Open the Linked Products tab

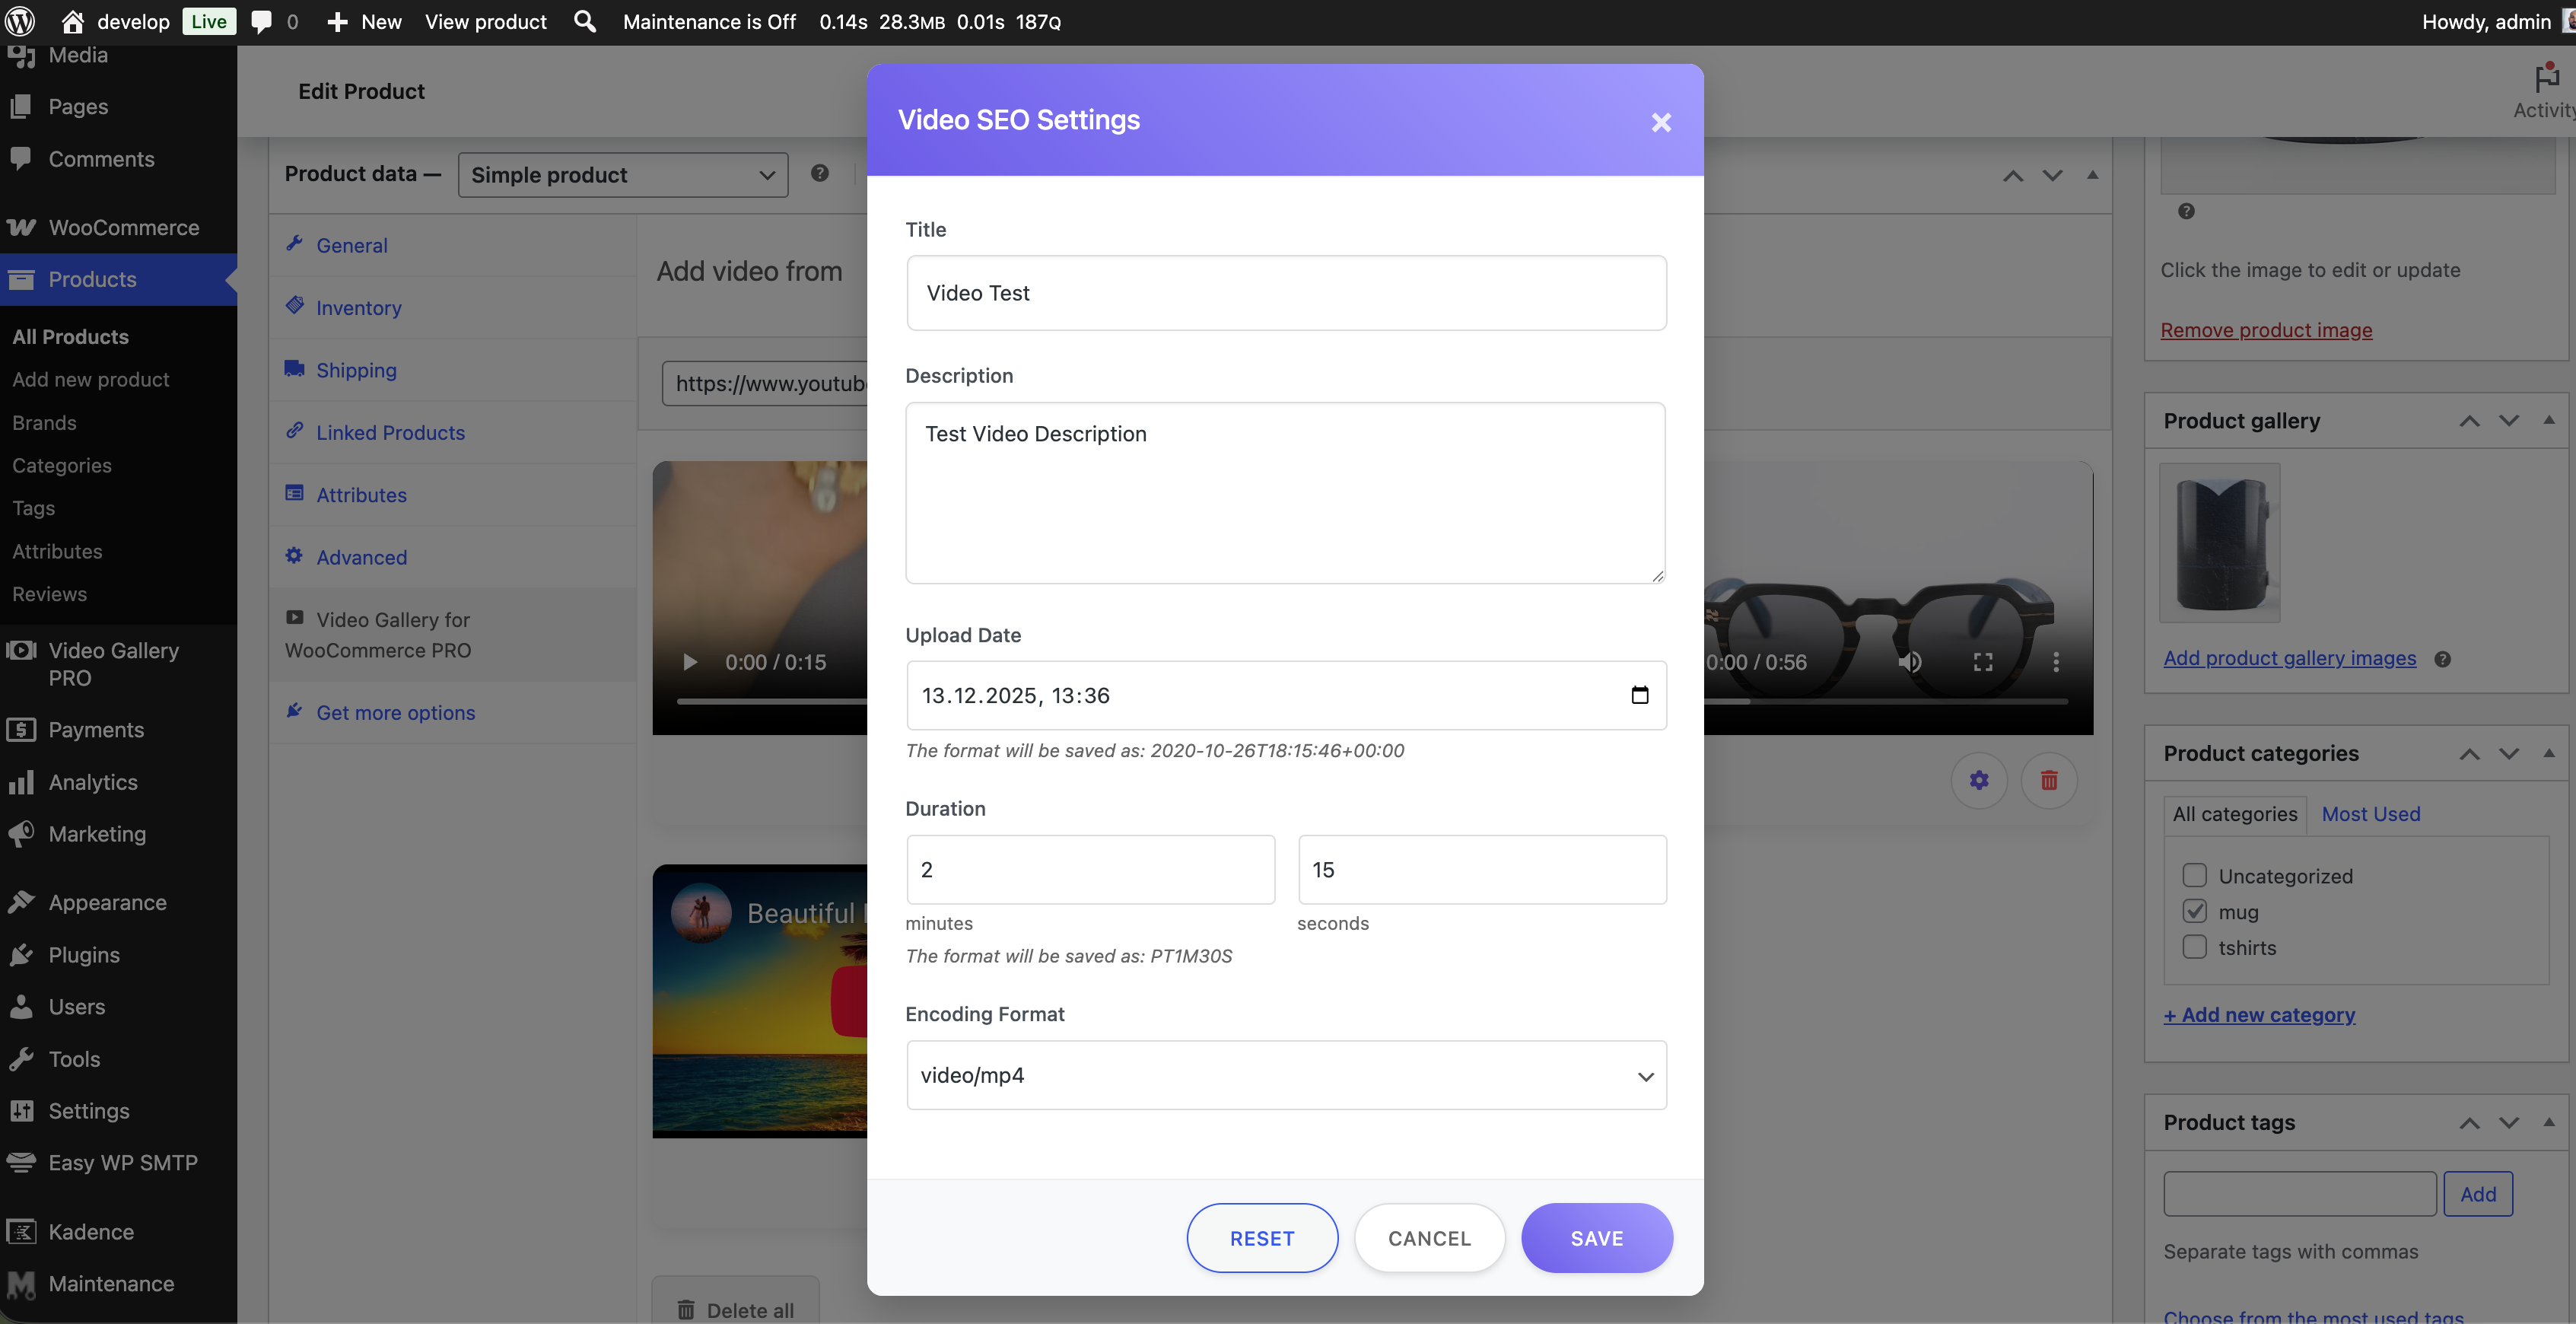pyautogui.click(x=390, y=432)
